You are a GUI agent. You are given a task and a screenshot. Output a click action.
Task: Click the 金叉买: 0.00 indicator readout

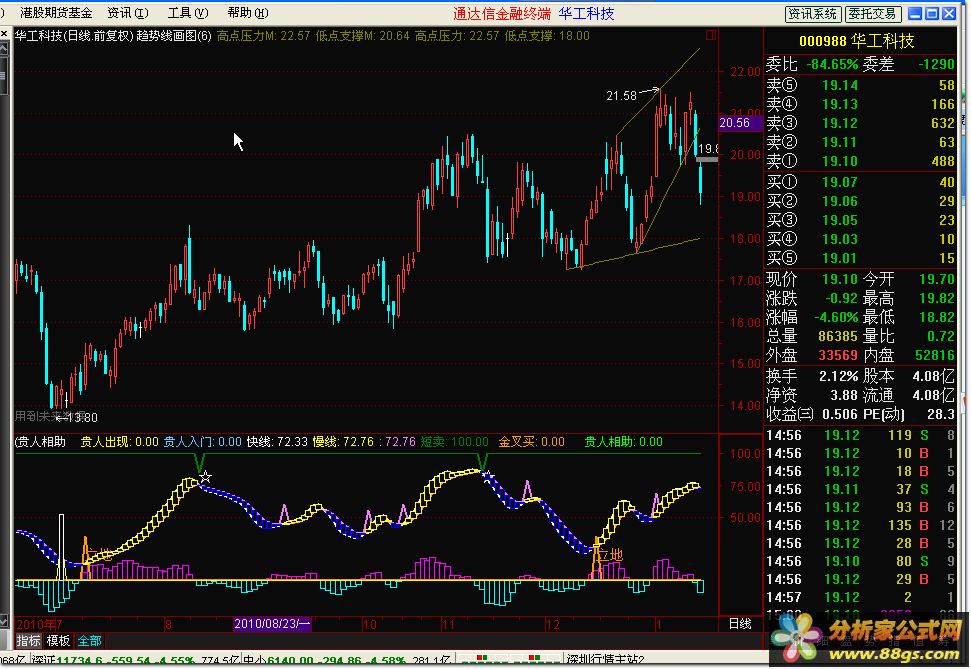coord(531,442)
